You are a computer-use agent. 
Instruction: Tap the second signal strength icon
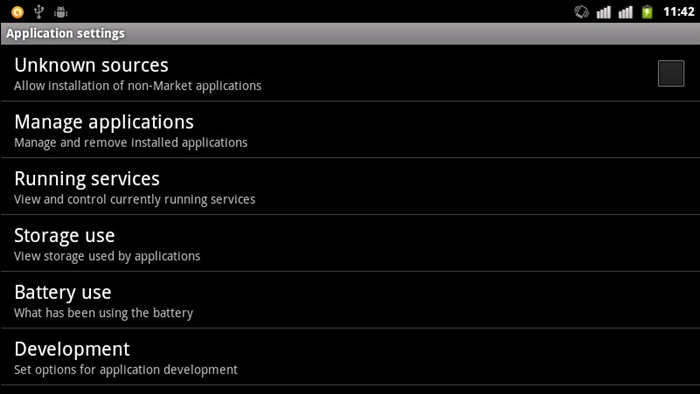pos(625,12)
